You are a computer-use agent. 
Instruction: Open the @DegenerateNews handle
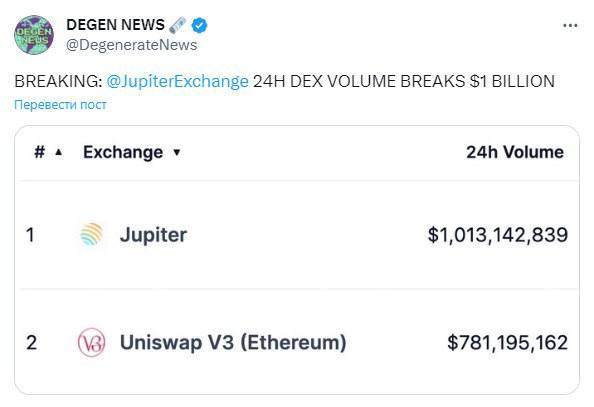point(131,45)
